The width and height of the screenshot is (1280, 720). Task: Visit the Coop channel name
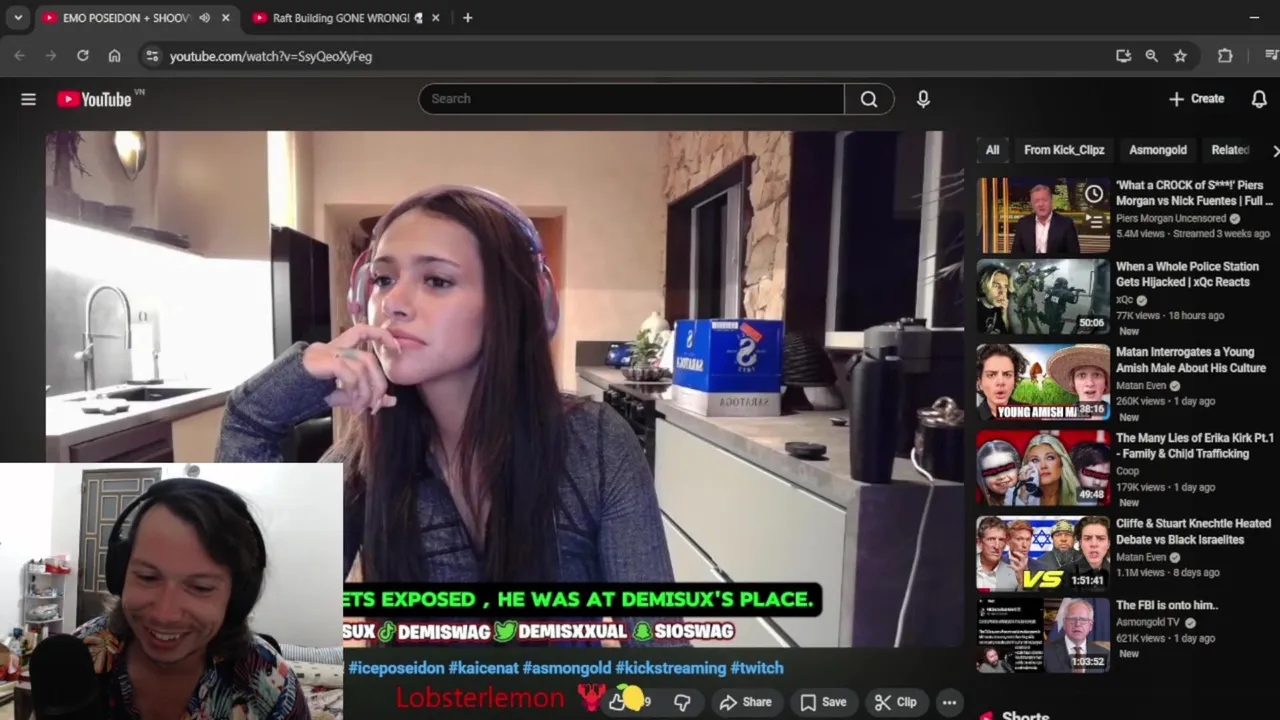(x=1127, y=471)
